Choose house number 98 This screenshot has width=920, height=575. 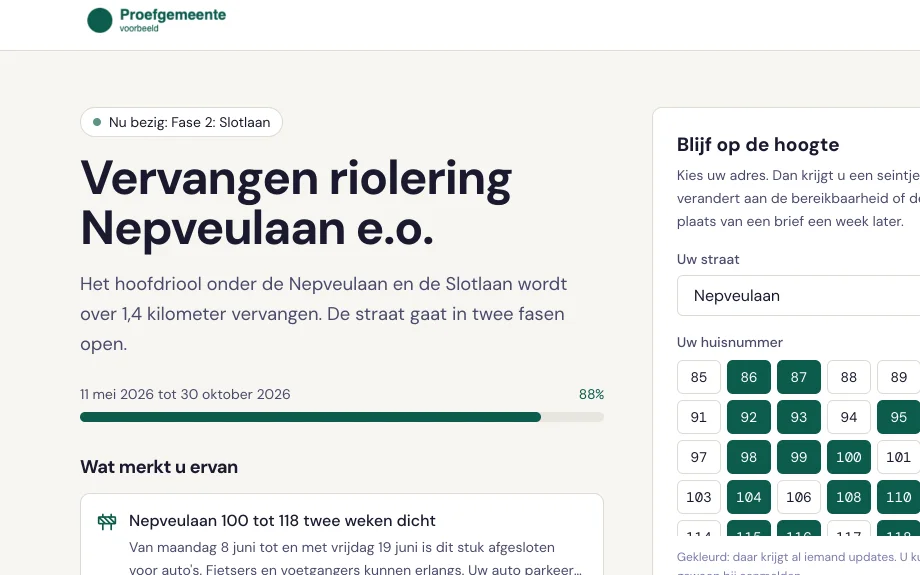(x=749, y=457)
